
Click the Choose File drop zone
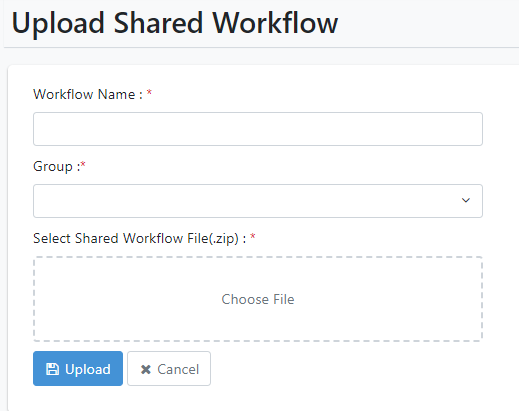[258, 299]
